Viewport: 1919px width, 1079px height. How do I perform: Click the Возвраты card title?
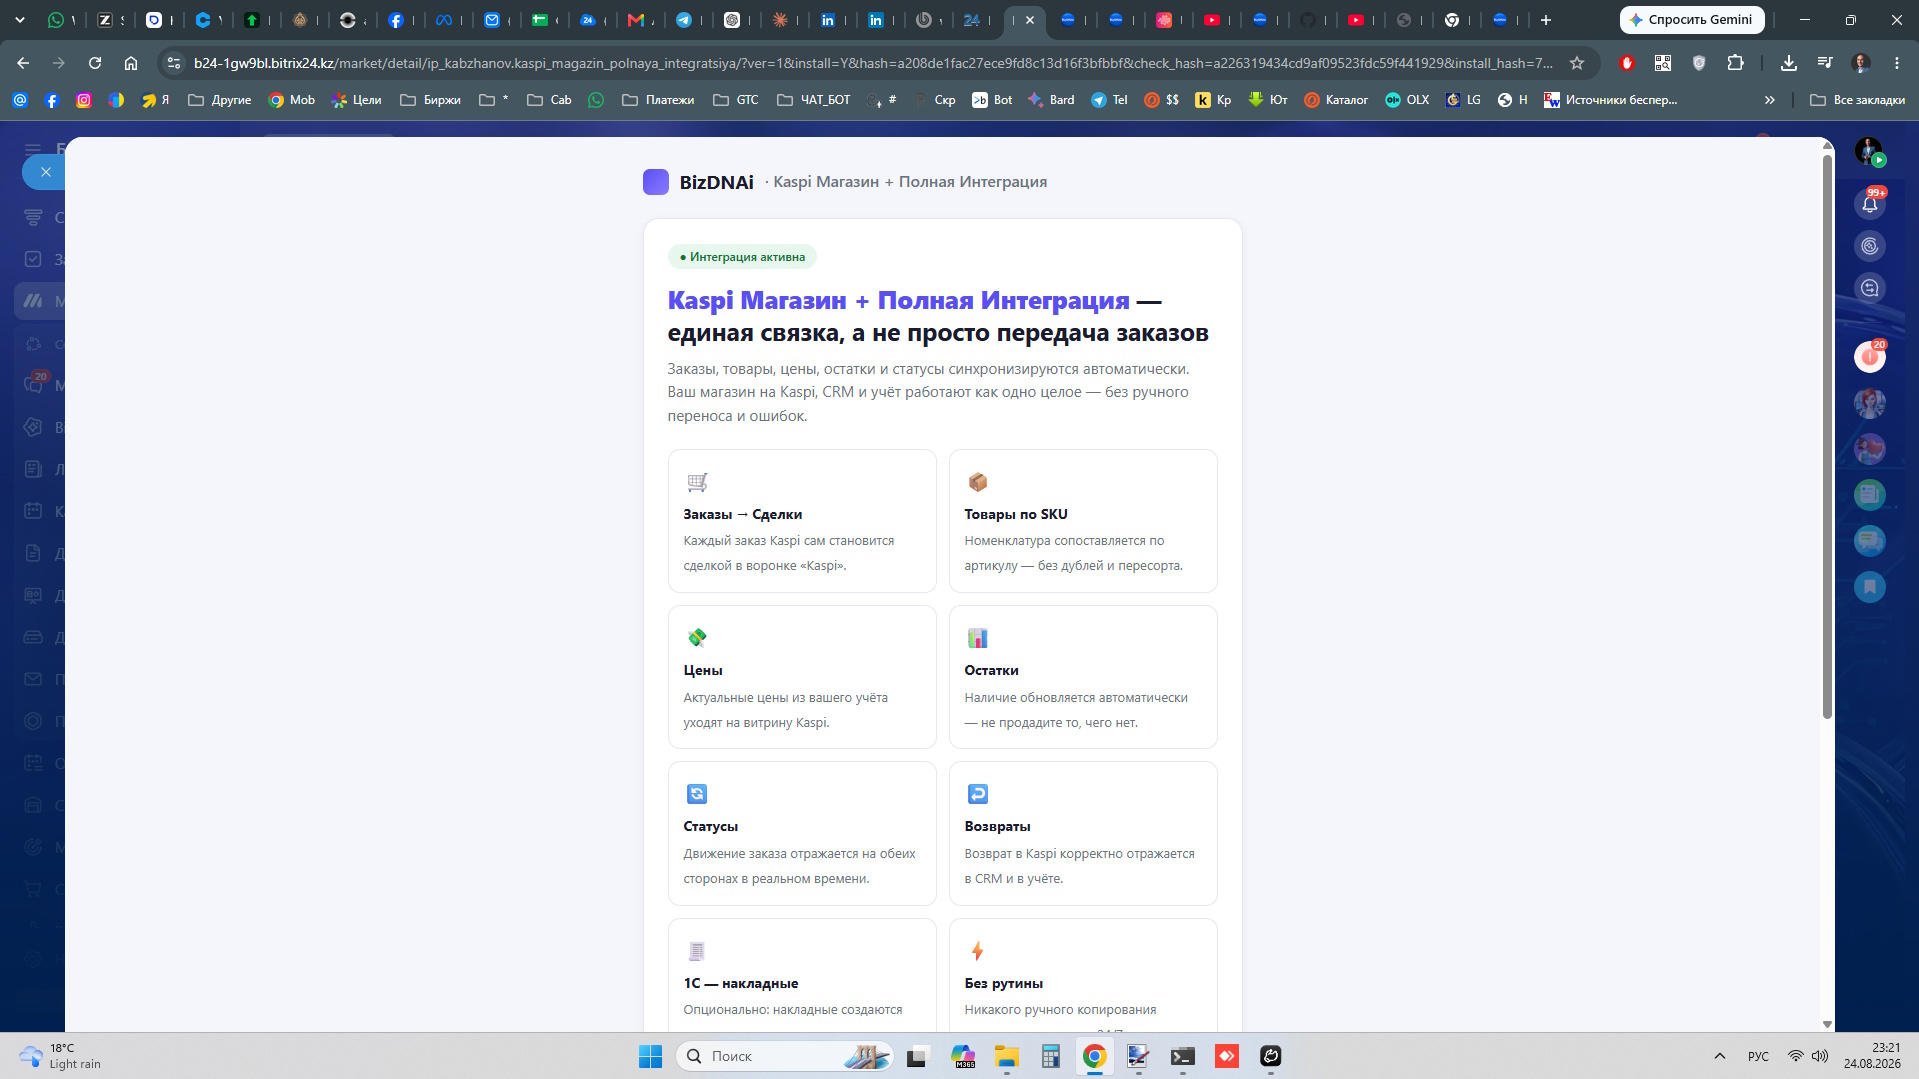click(997, 826)
